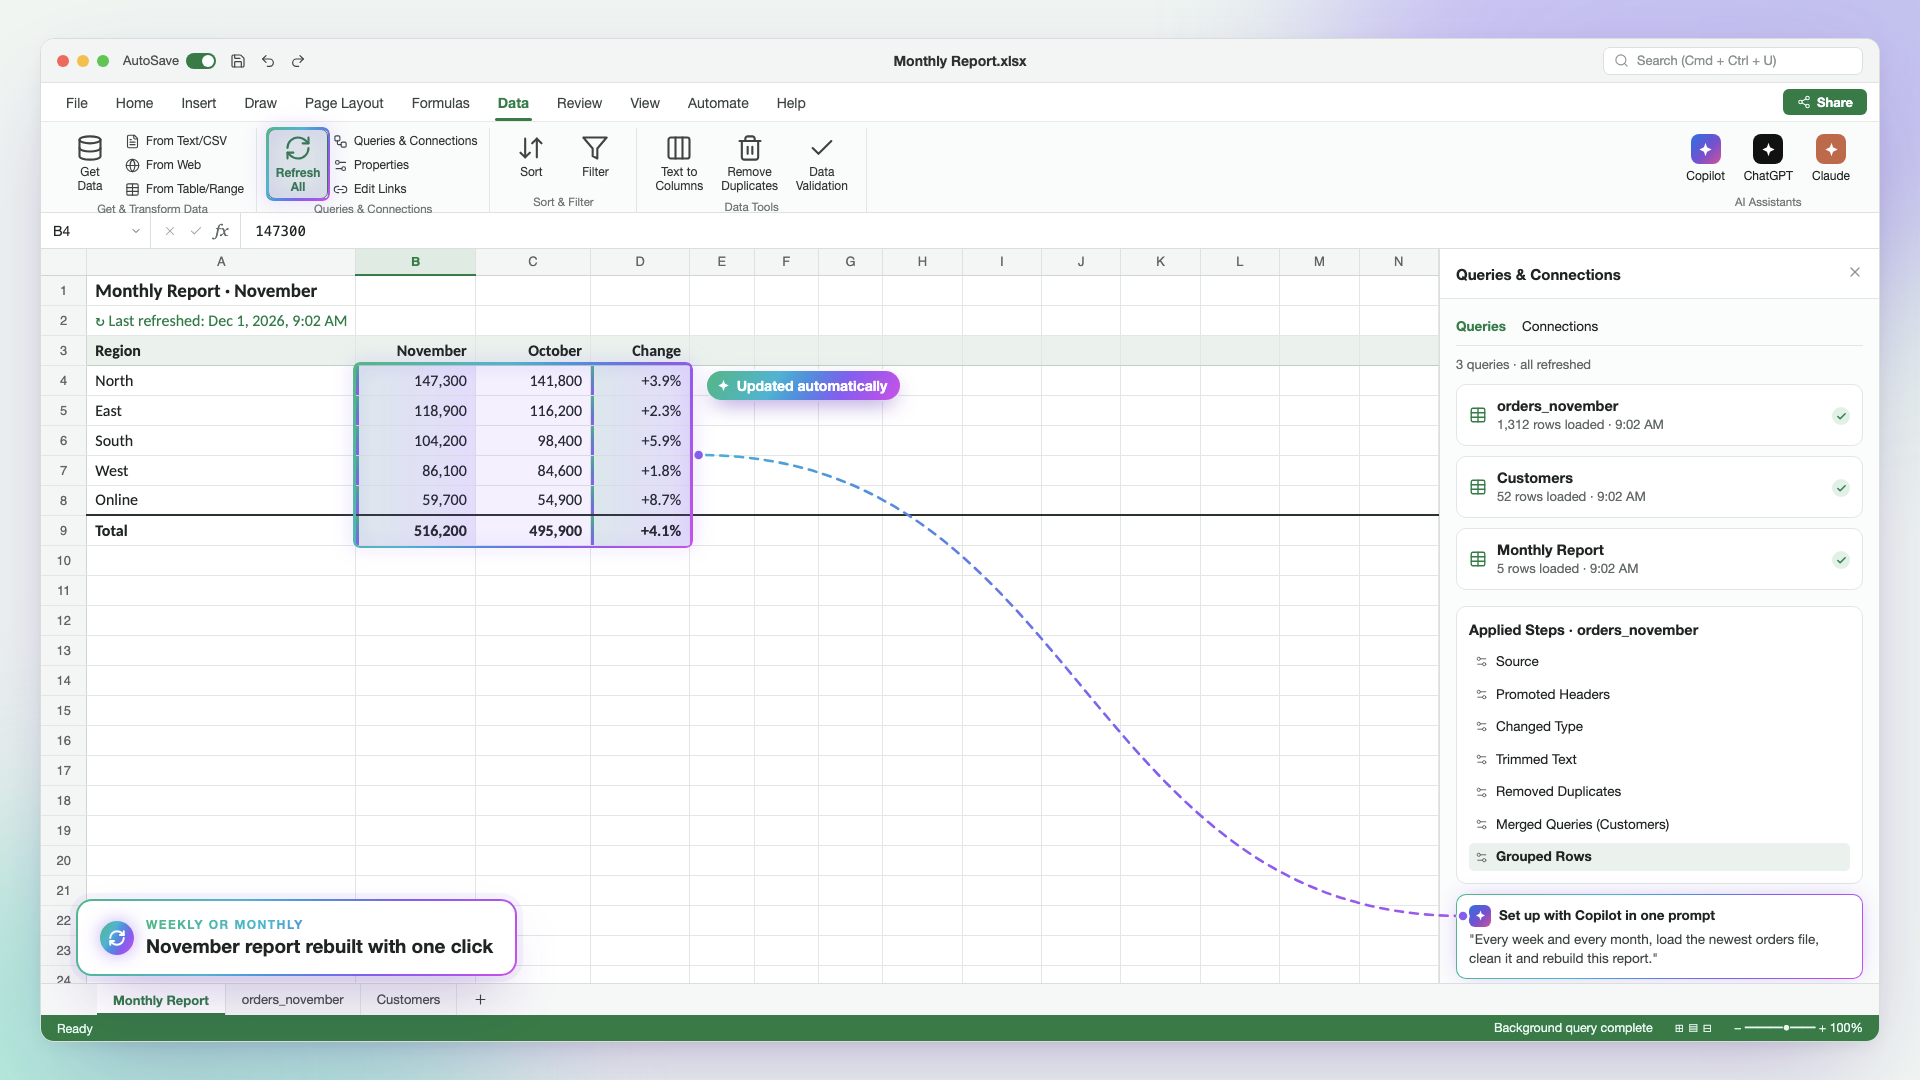
Task: Select the orders_november query card
Action: 1658,415
